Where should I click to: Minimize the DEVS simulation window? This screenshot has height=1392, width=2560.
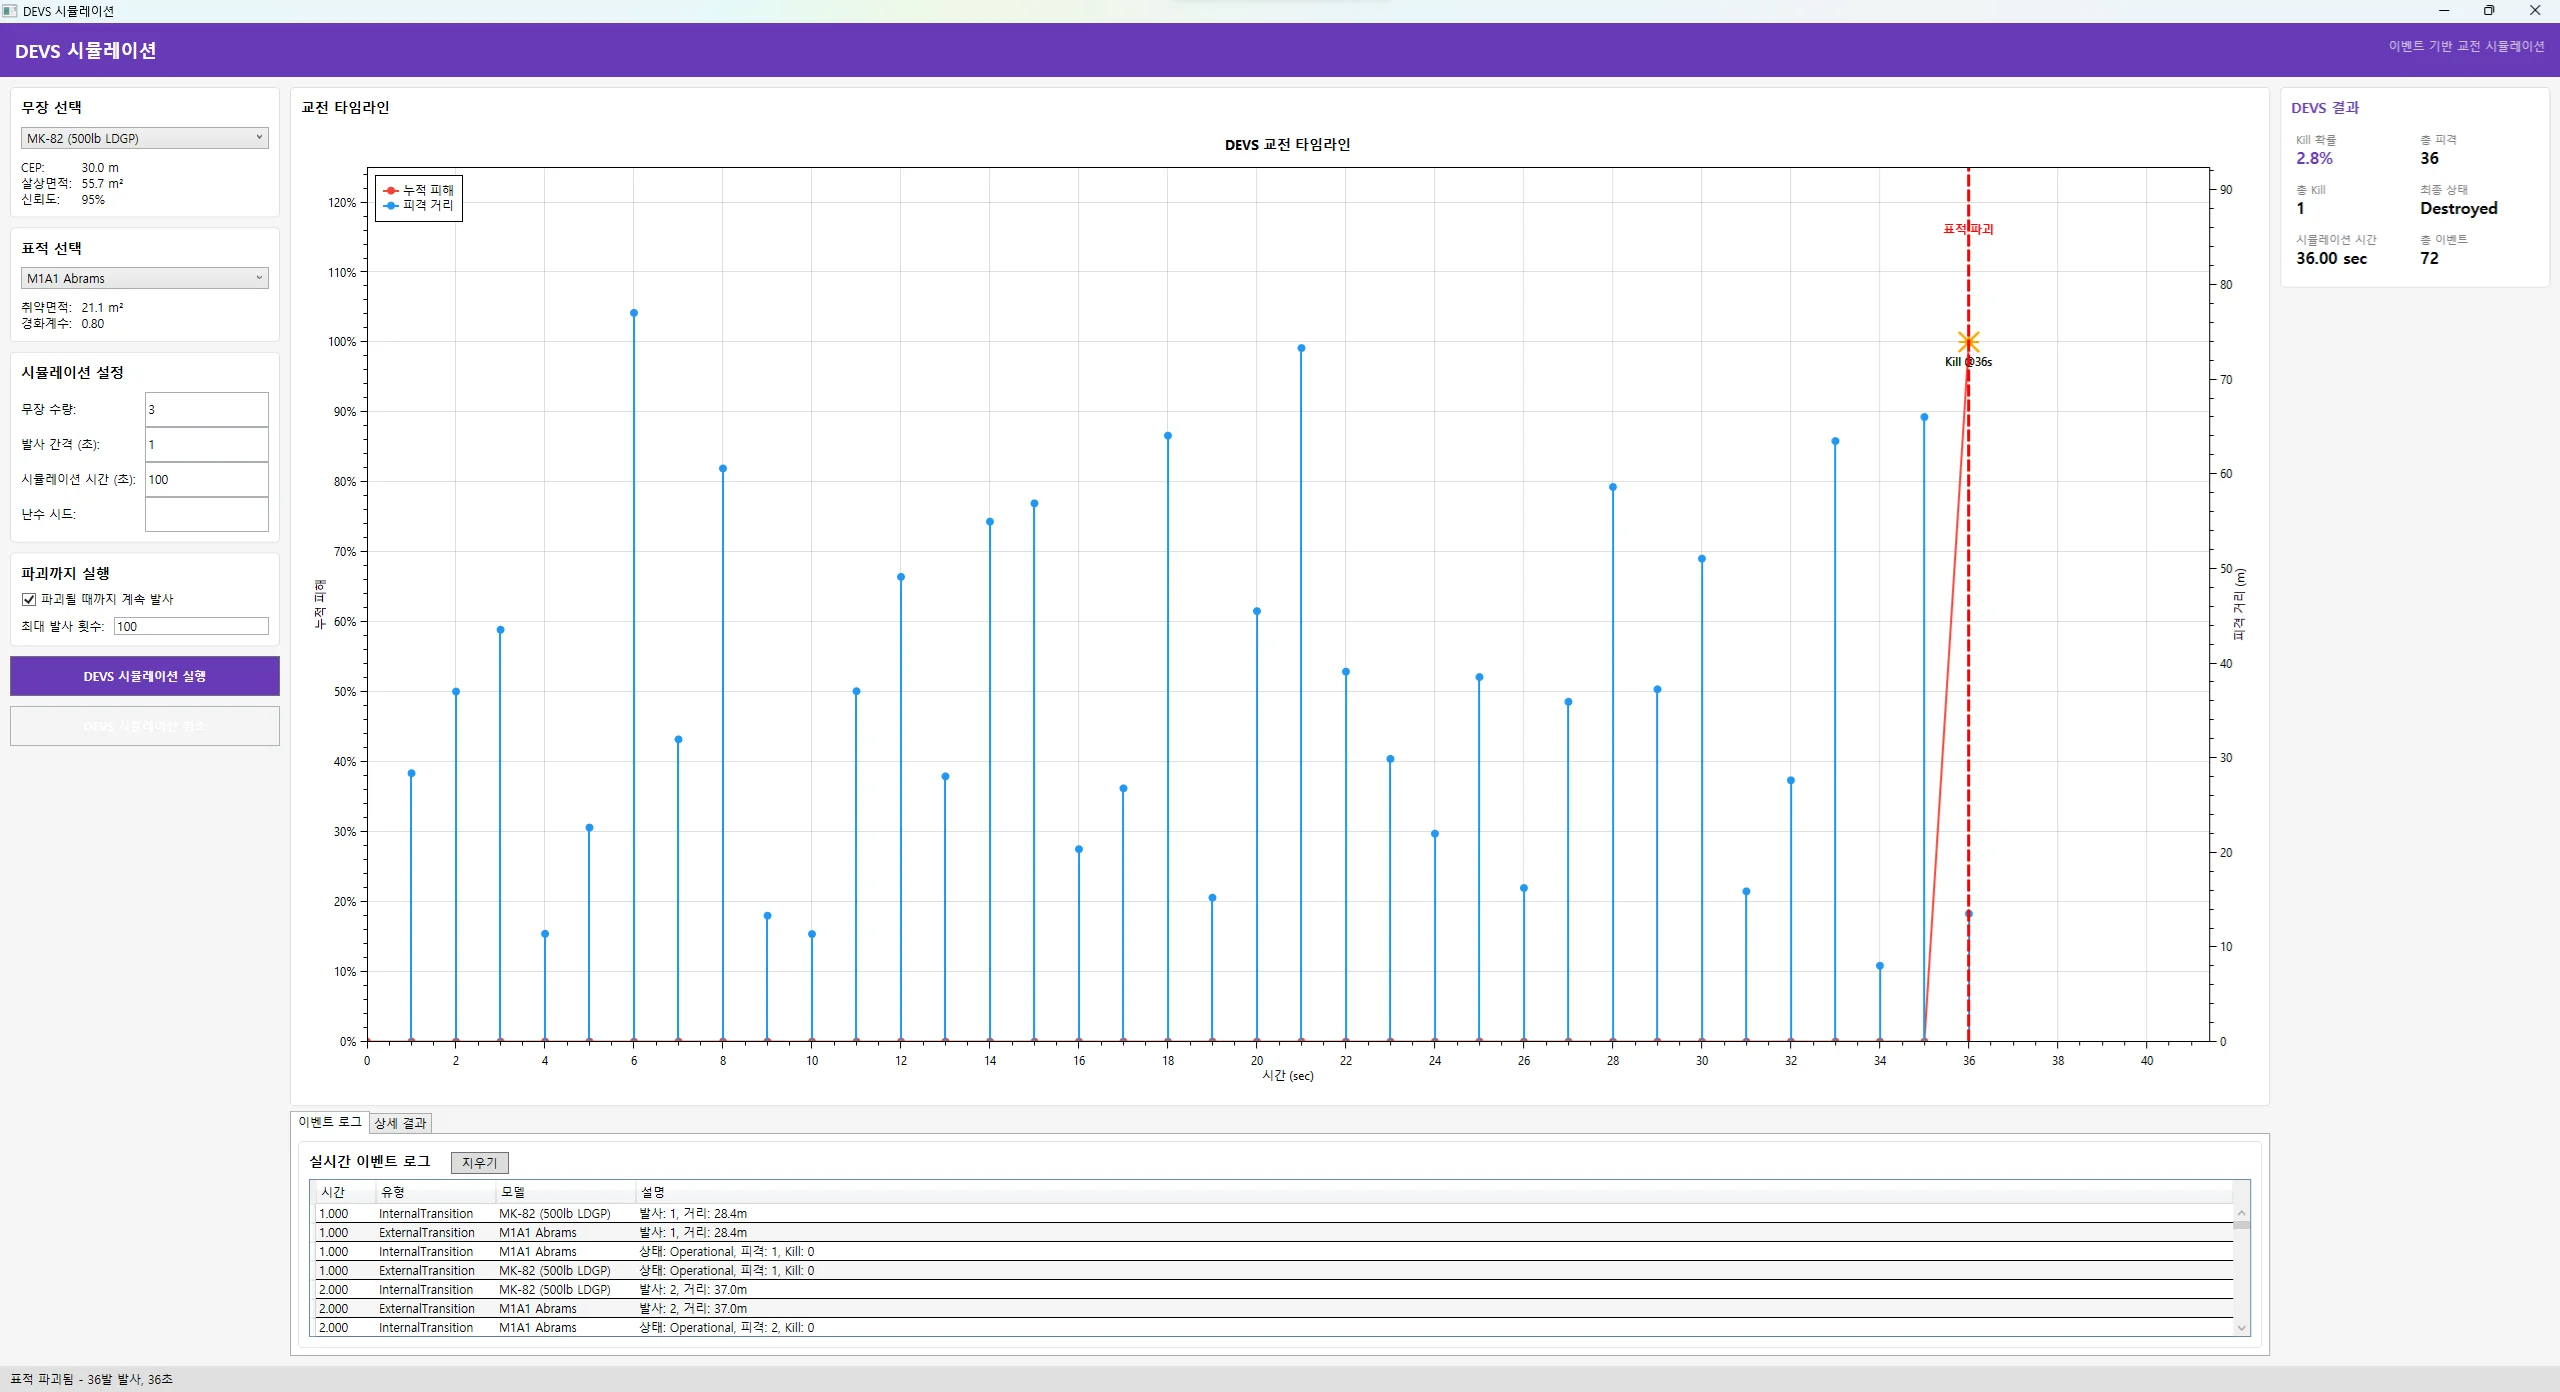(x=2444, y=11)
